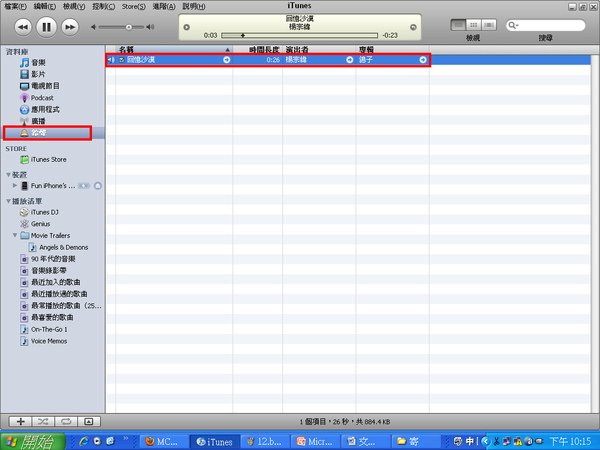
Task: Collapse the 播放清單 playlists section
Action: pos(8,201)
